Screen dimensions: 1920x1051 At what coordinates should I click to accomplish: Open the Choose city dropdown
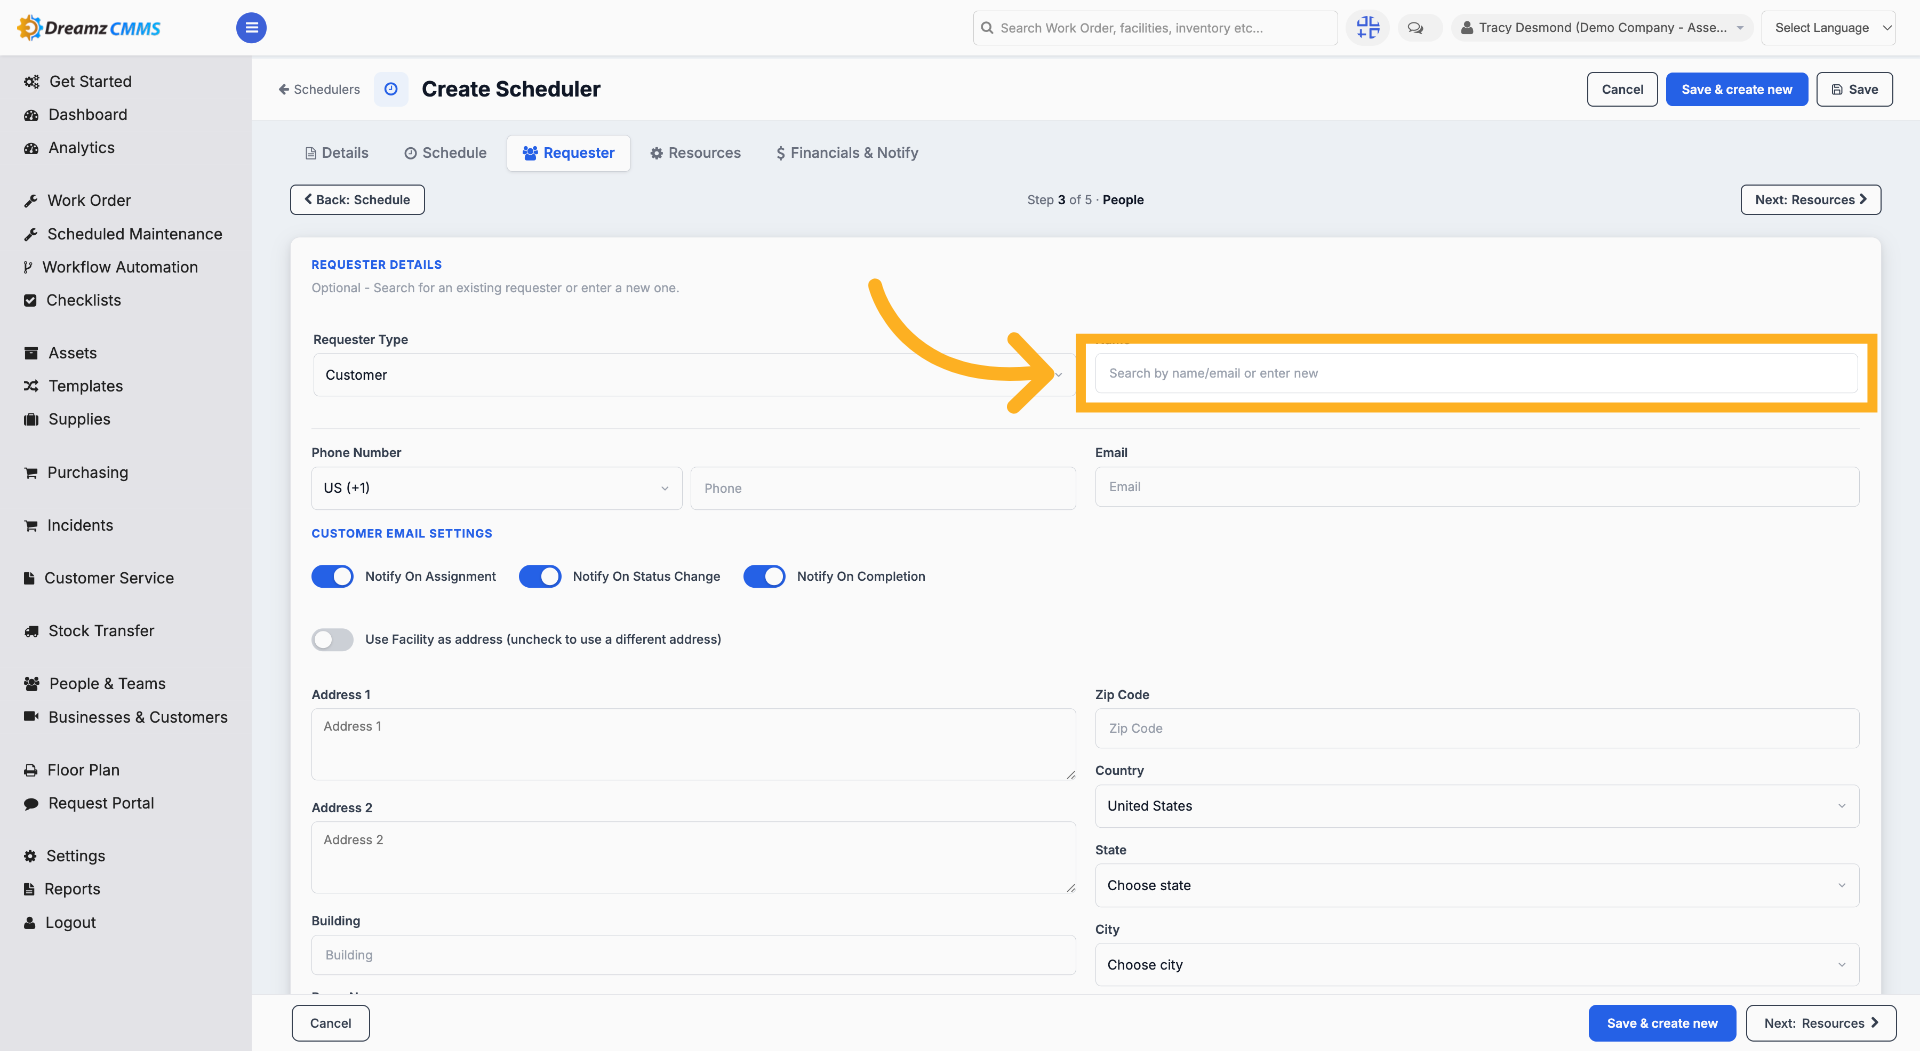pos(1477,965)
